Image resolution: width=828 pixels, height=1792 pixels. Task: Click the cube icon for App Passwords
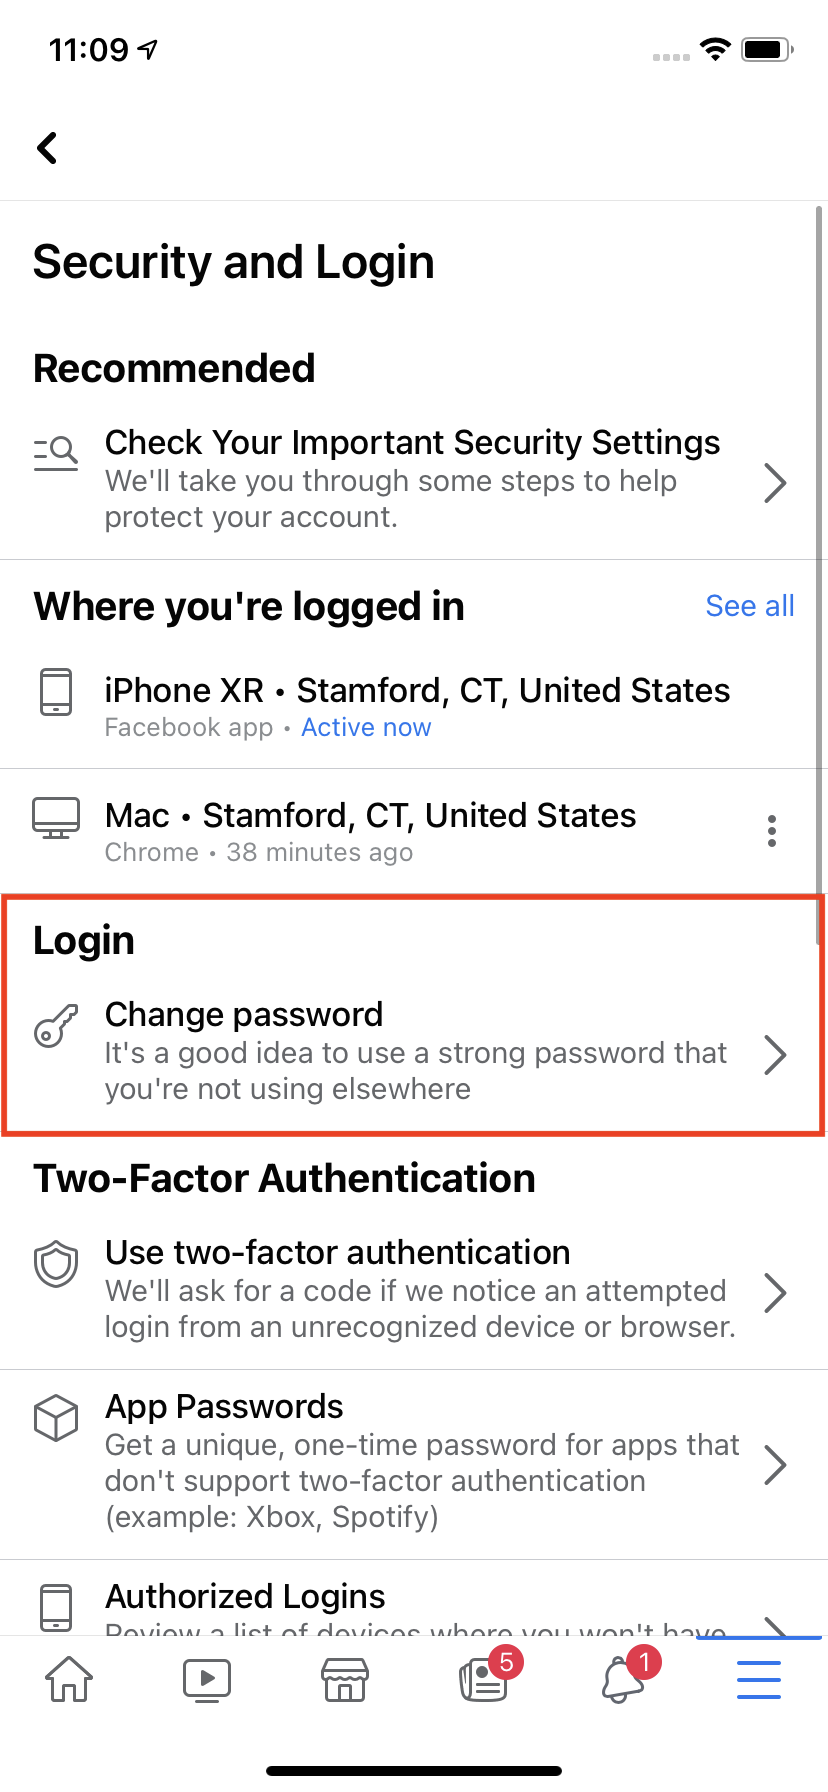click(56, 1417)
